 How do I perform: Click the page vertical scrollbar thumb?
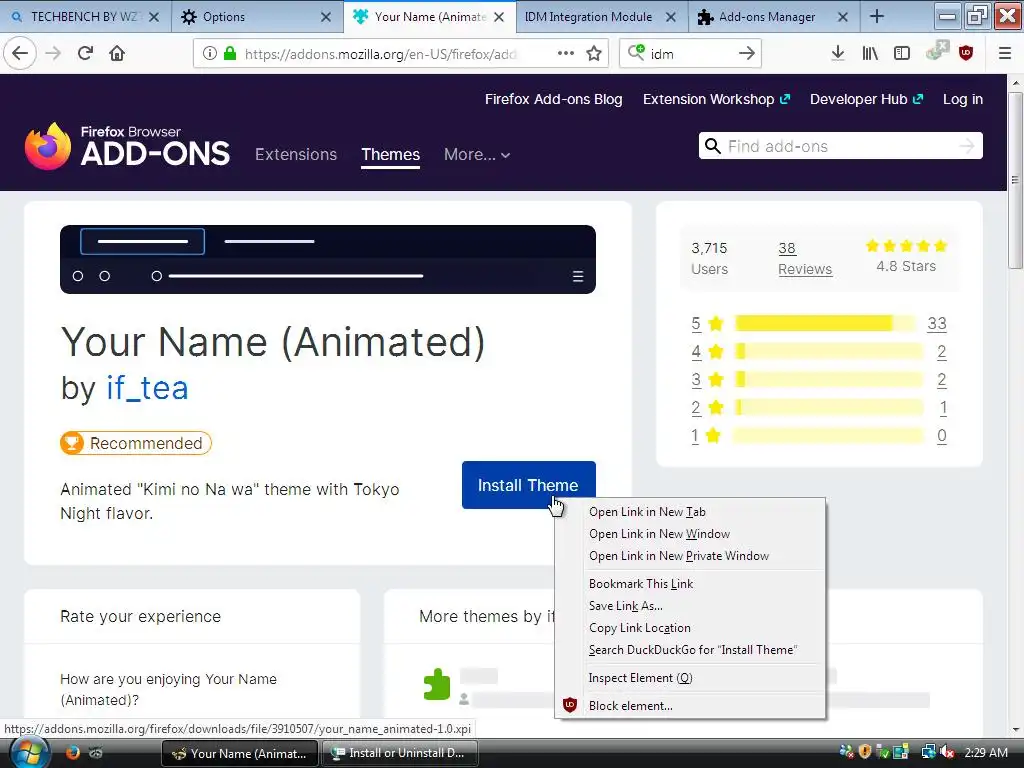coord(1015,180)
